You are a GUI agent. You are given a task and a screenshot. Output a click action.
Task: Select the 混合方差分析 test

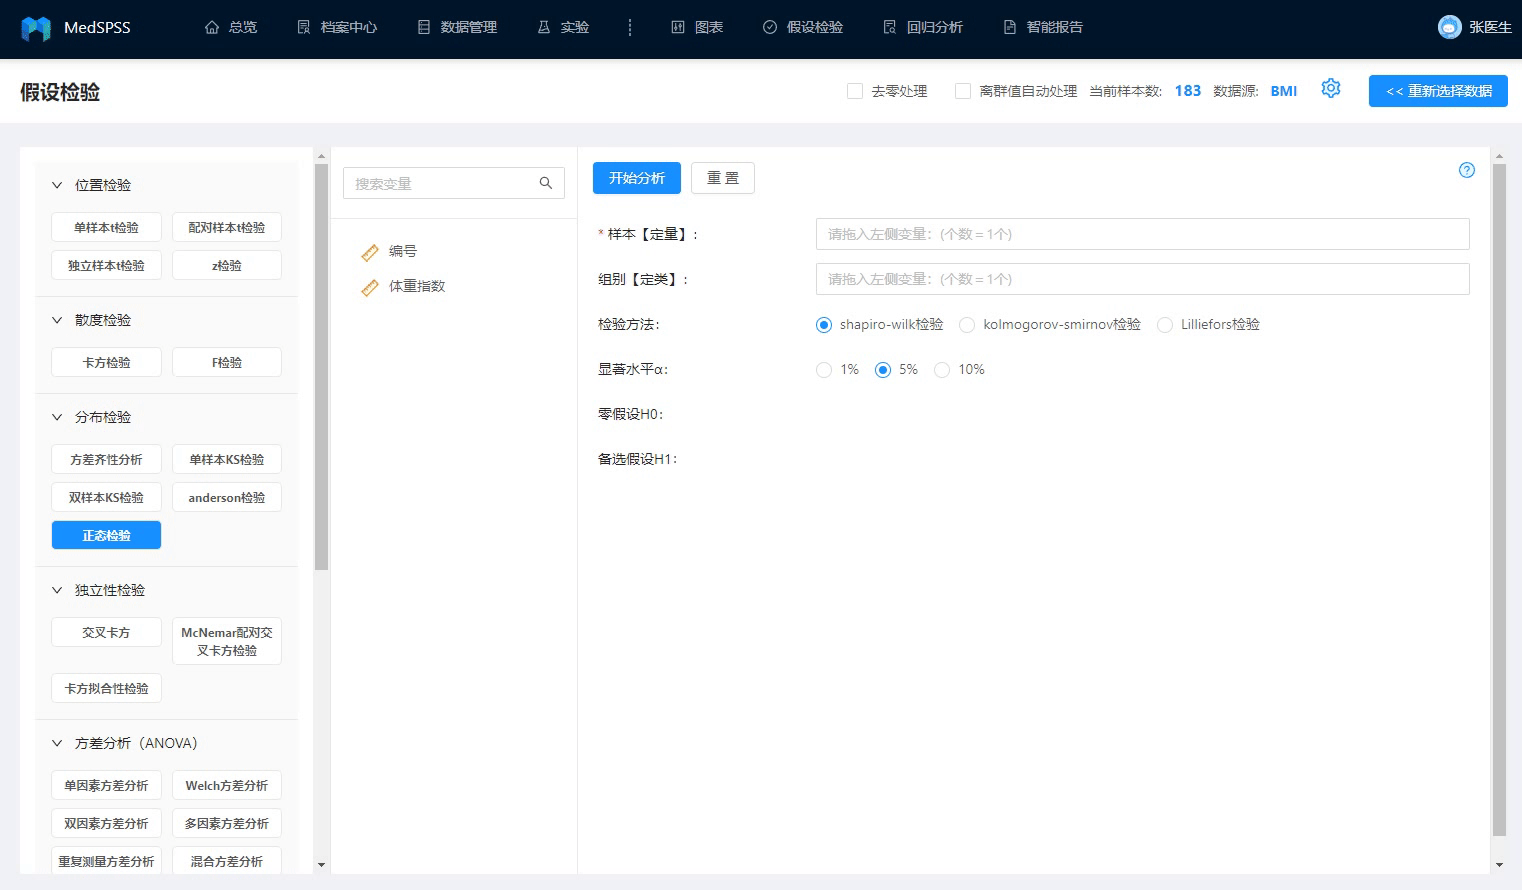pyautogui.click(x=227, y=861)
